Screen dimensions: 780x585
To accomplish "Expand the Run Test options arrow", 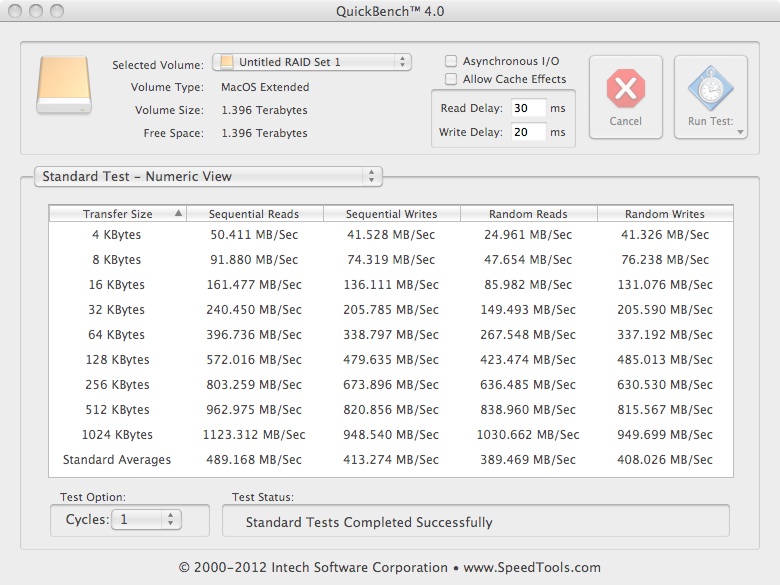I will tap(740, 132).
